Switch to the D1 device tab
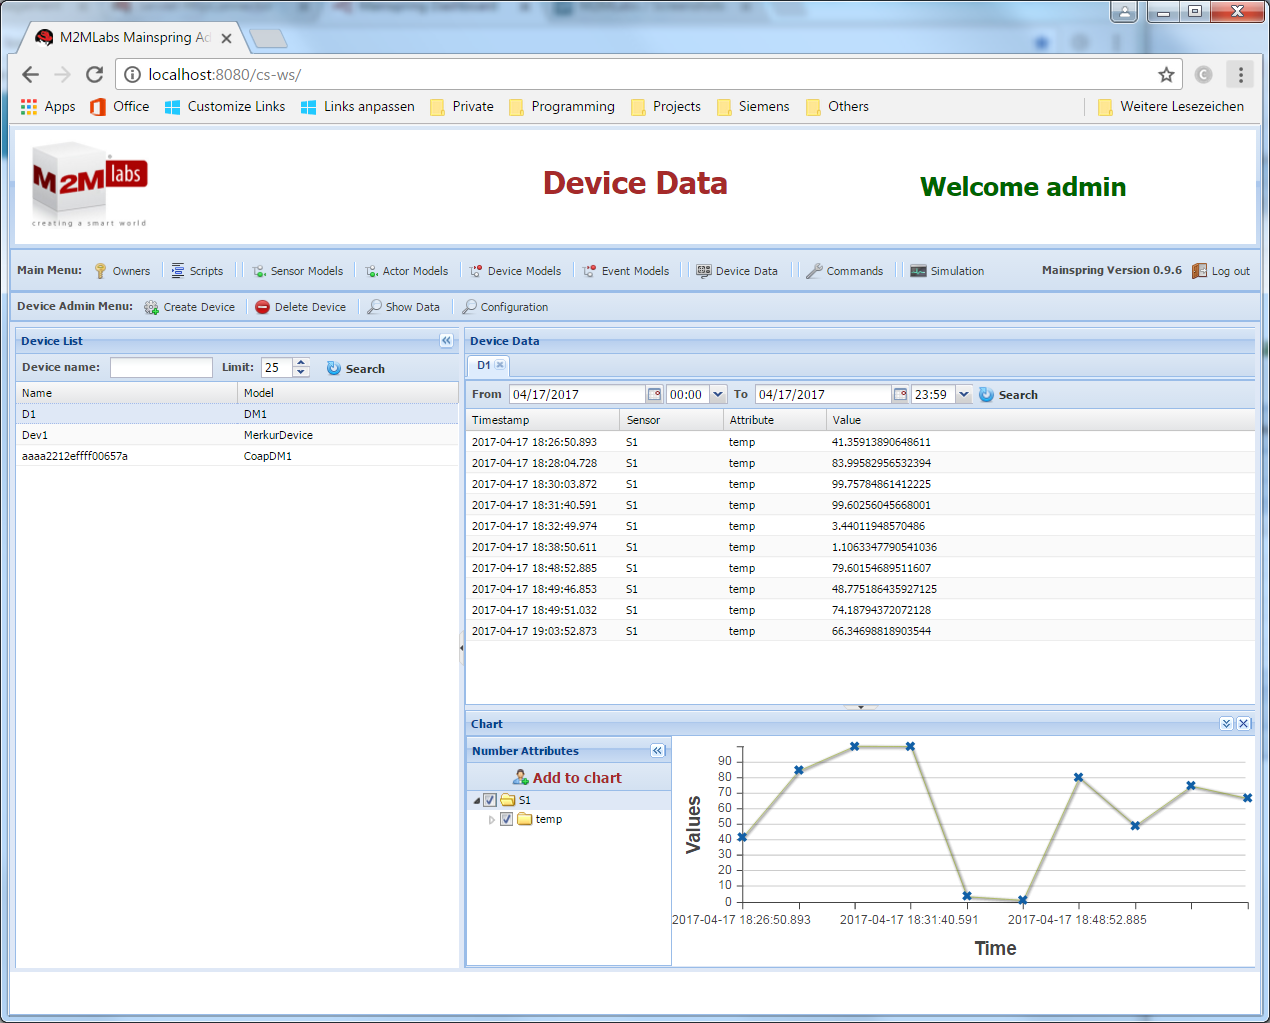The image size is (1270, 1023). click(482, 365)
